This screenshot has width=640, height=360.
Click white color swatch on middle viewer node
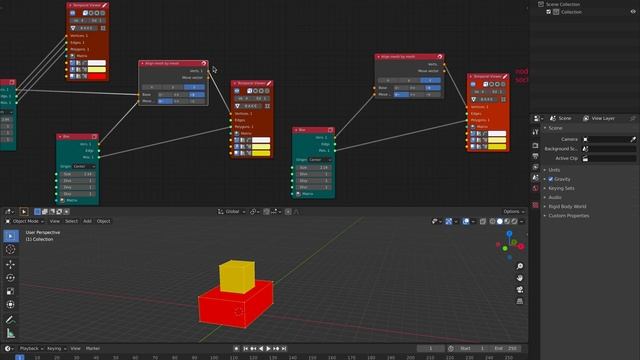[x=261, y=140]
